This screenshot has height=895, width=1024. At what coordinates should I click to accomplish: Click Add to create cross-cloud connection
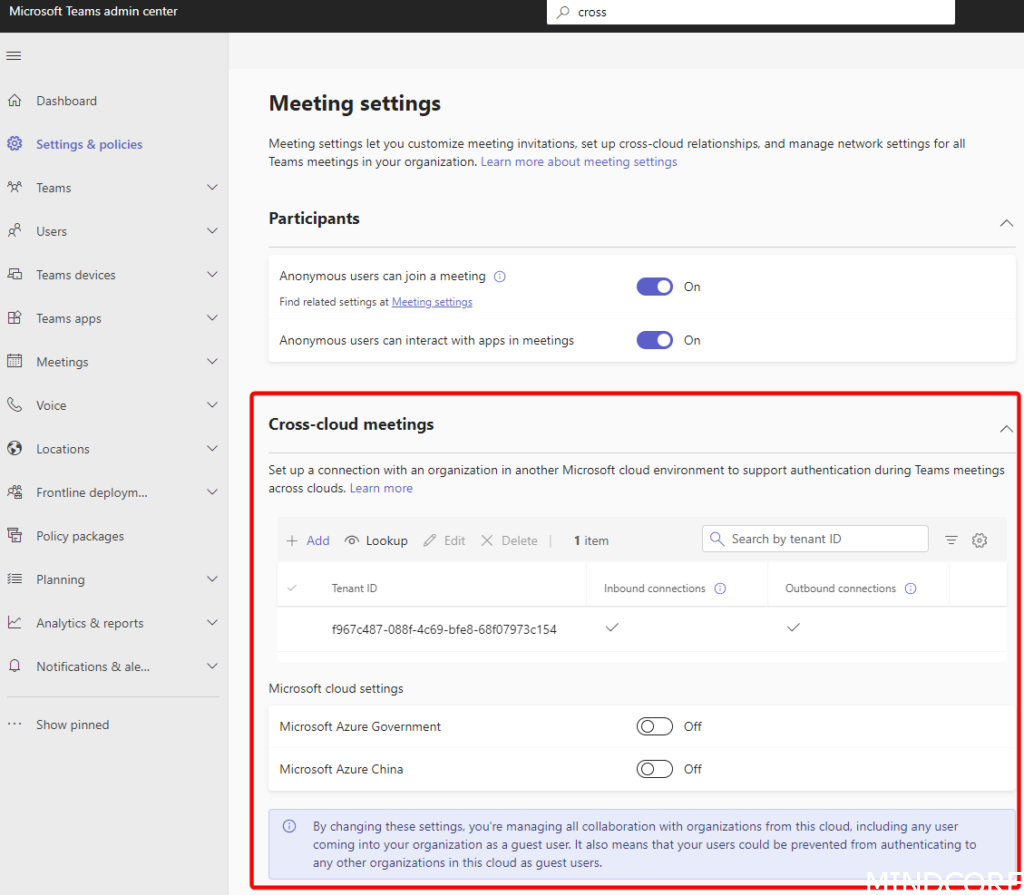308,541
